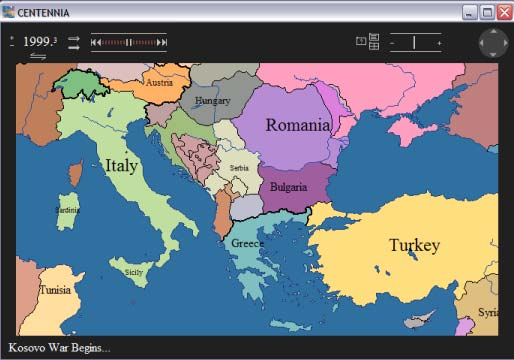The height and width of the screenshot is (360, 514).
Task: Click the orange Albania region on the map
Action: click(x=223, y=213)
